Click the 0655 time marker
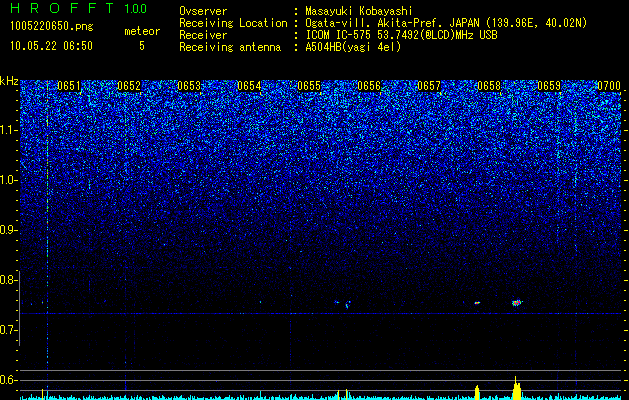 (309, 86)
